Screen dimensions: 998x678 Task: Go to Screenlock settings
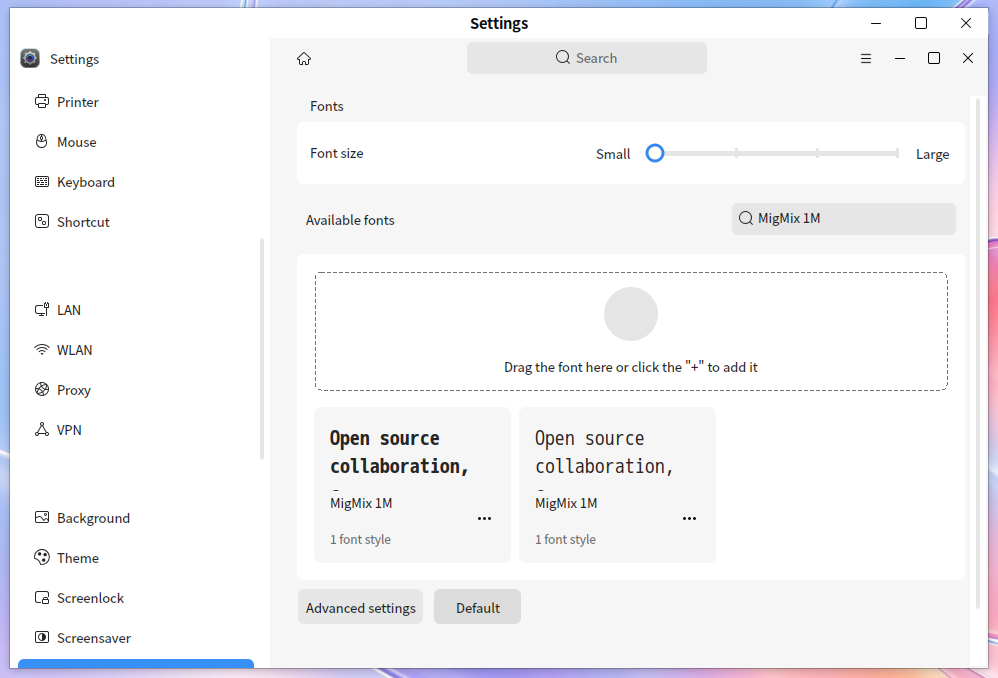[x=136, y=598]
